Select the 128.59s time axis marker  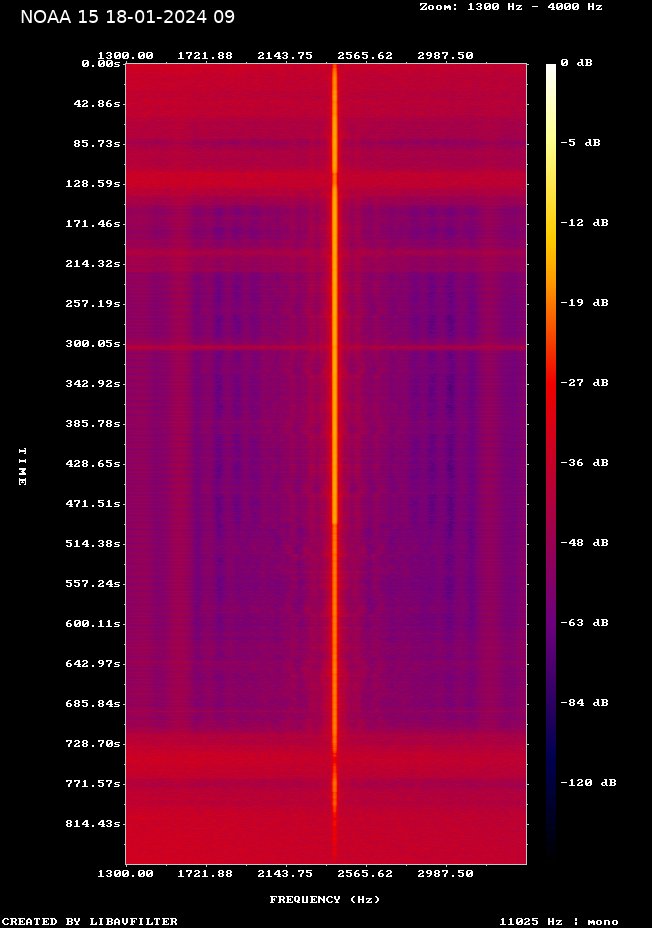tap(93, 184)
